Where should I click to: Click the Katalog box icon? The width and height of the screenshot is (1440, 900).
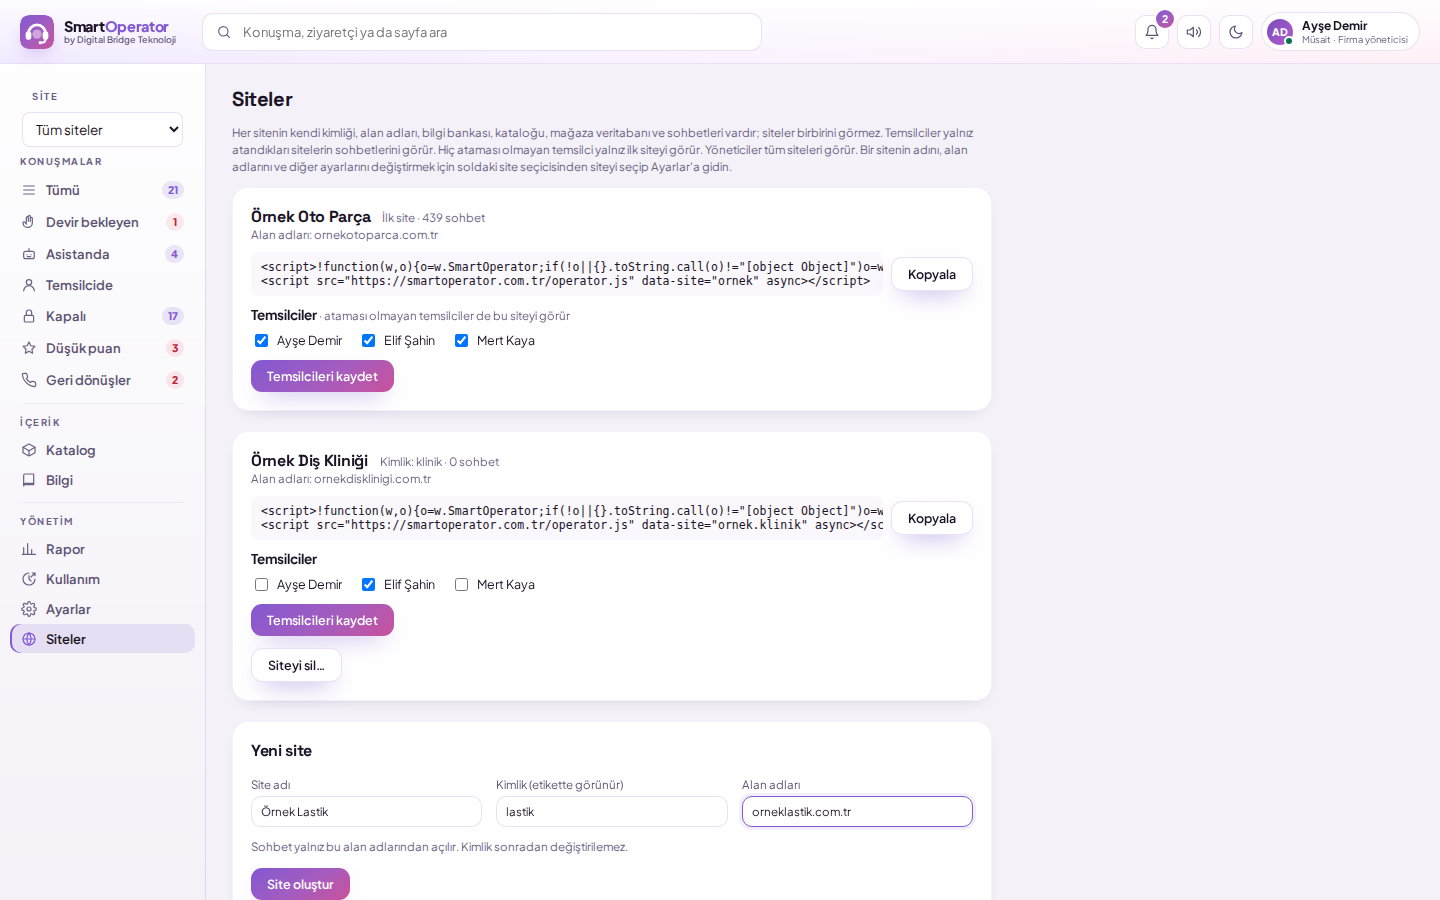point(29,450)
